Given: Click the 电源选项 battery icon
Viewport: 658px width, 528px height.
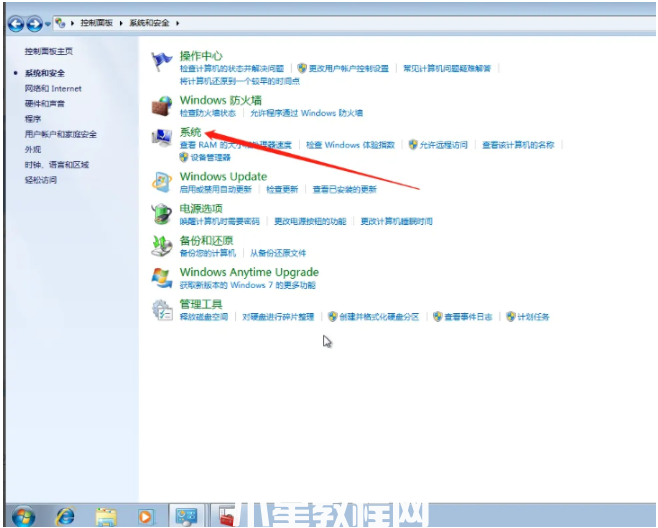Looking at the screenshot, I should click(162, 214).
